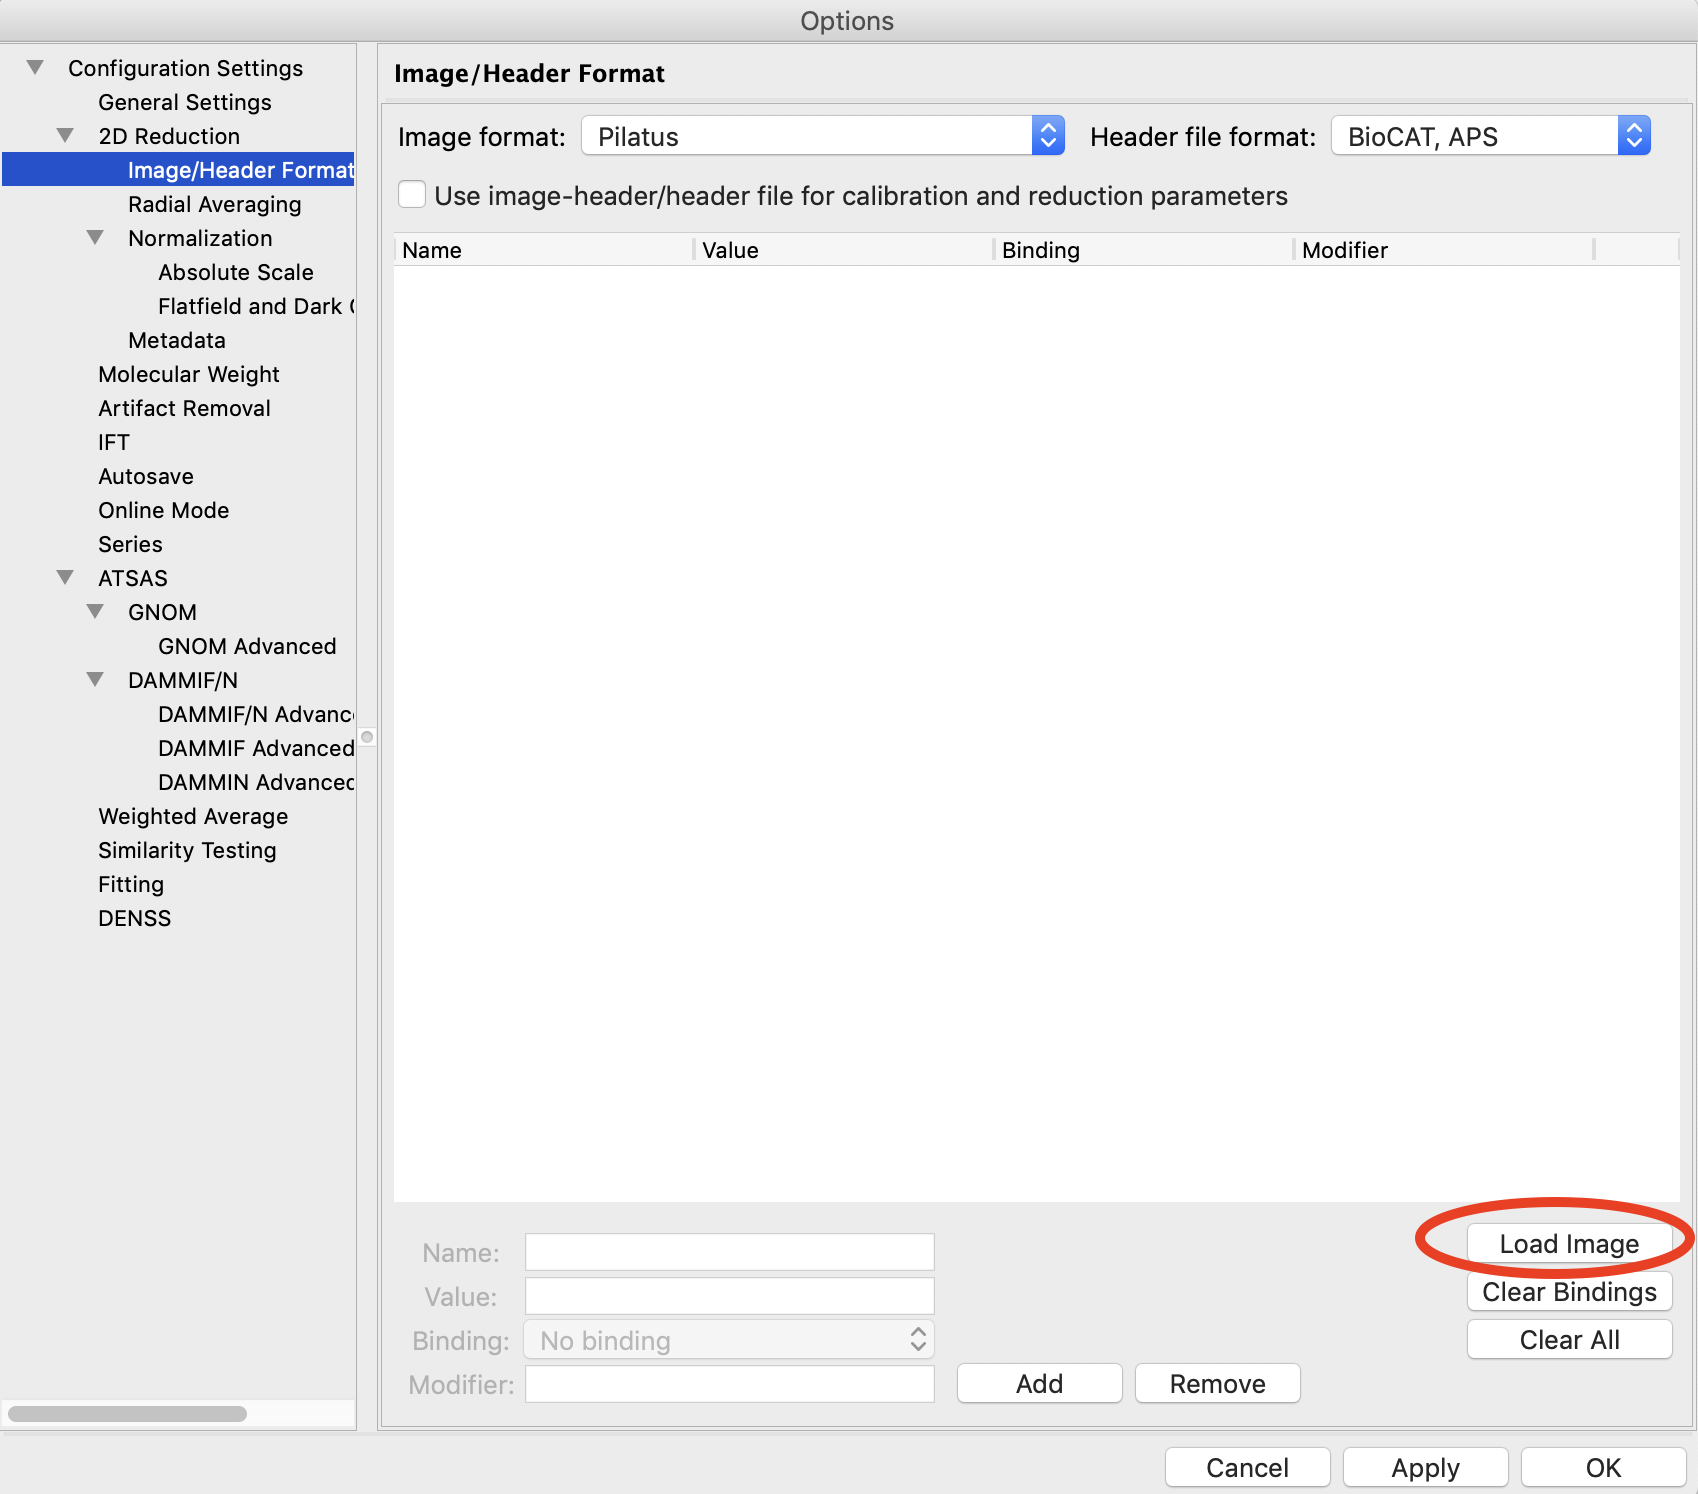
Task: Collapse the DAMMIF/N tree node
Action: (x=95, y=680)
